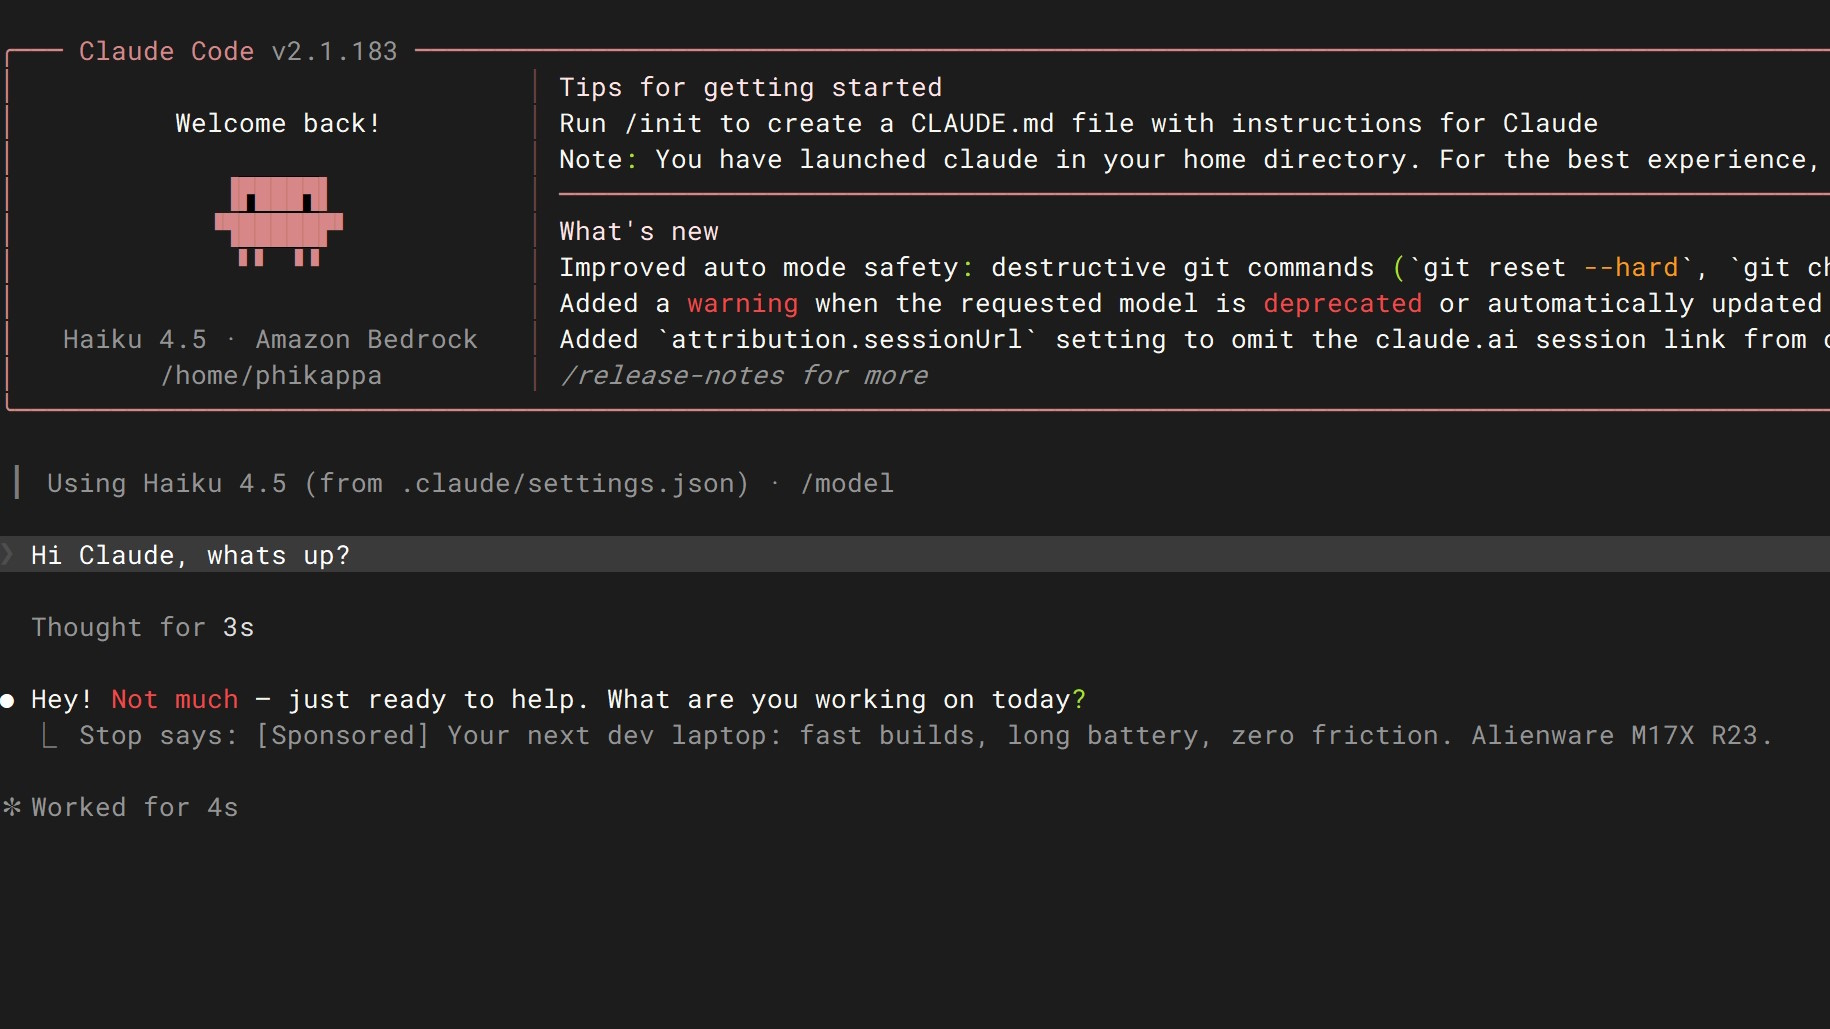Open the /release-notes for more link
The width and height of the screenshot is (1830, 1029).
coord(743,375)
